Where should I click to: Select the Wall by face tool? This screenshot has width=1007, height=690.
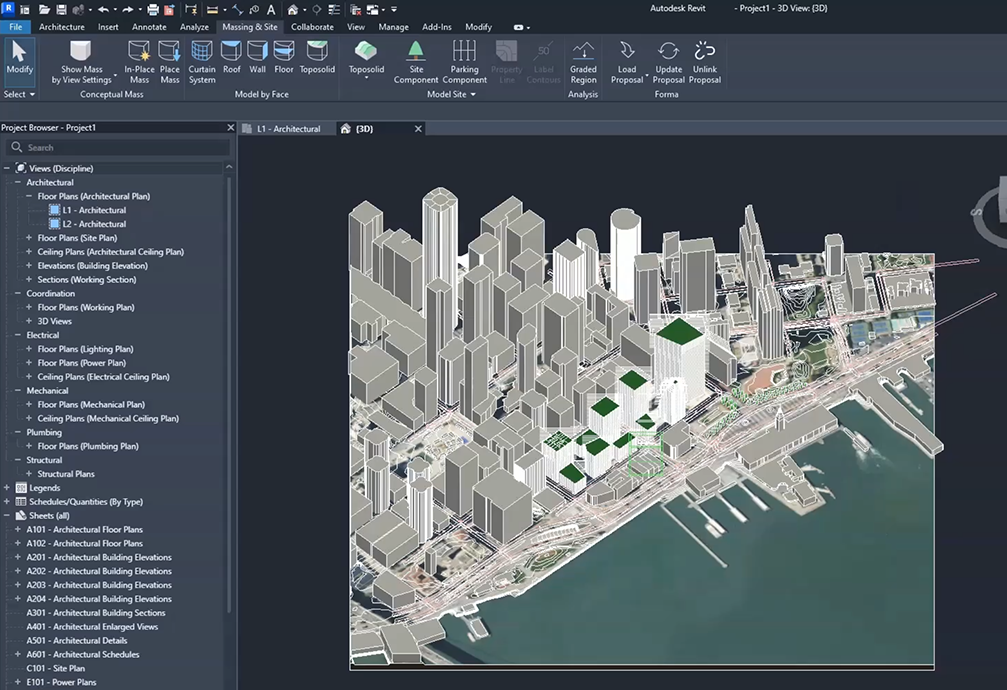pos(258,58)
